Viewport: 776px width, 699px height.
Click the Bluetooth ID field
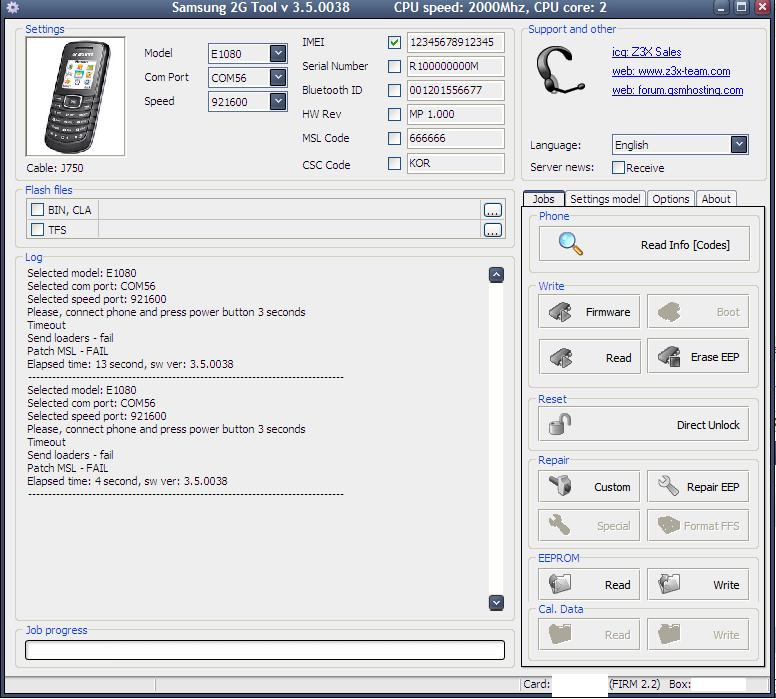pyautogui.click(x=455, y=90)
